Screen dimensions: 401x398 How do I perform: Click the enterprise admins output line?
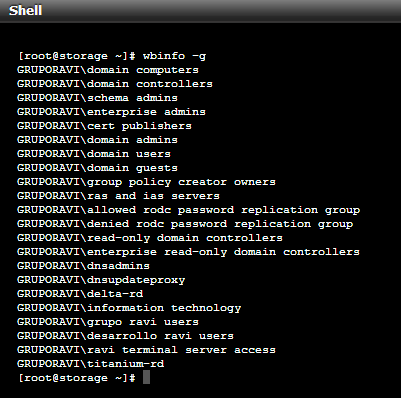point(111,112)
